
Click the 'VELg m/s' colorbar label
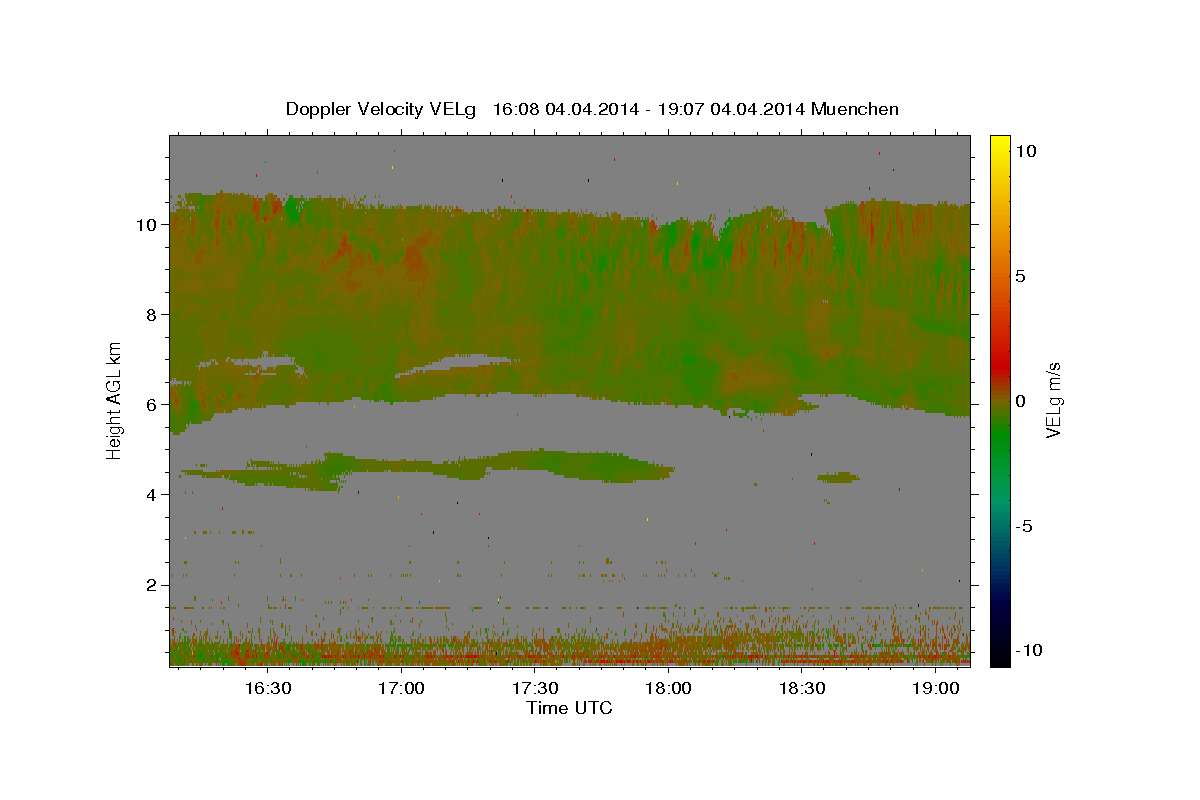click(x=1054, y=400)
